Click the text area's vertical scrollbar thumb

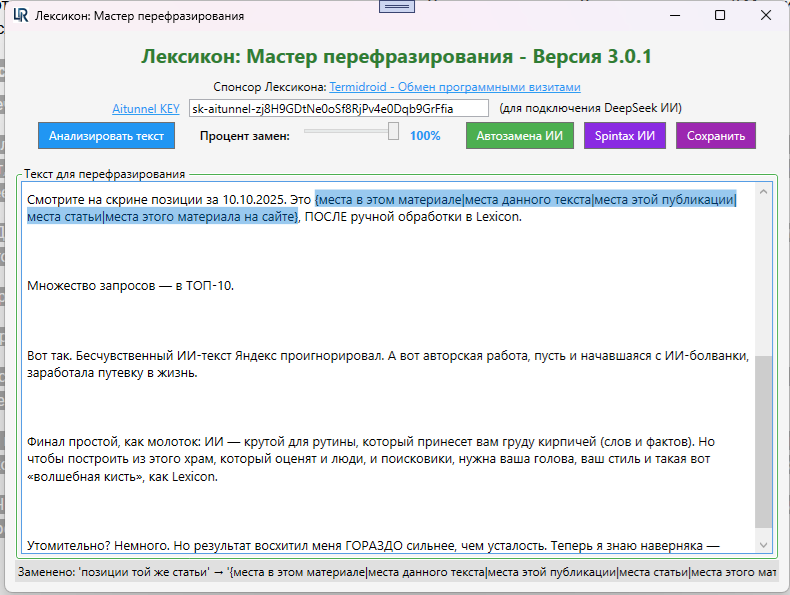[763, 440]
